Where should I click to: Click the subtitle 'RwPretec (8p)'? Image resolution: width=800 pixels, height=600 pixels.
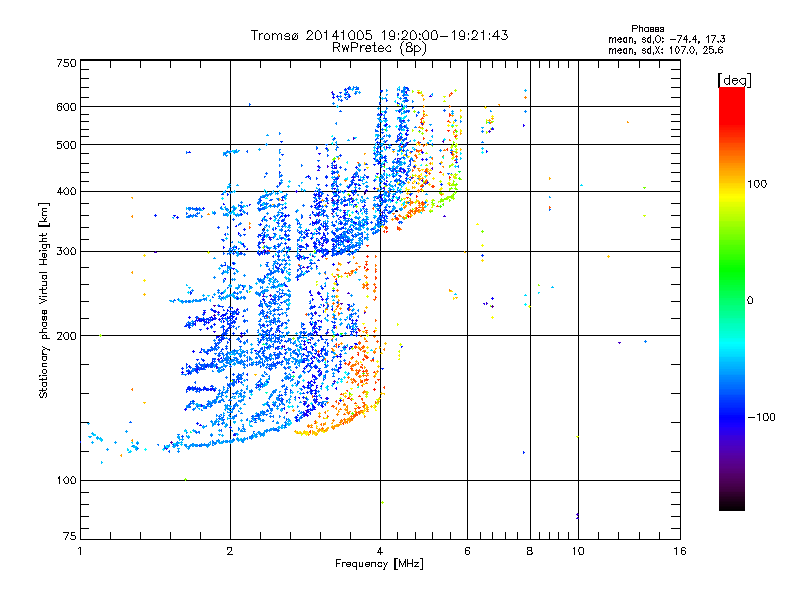tap(379, 48)
